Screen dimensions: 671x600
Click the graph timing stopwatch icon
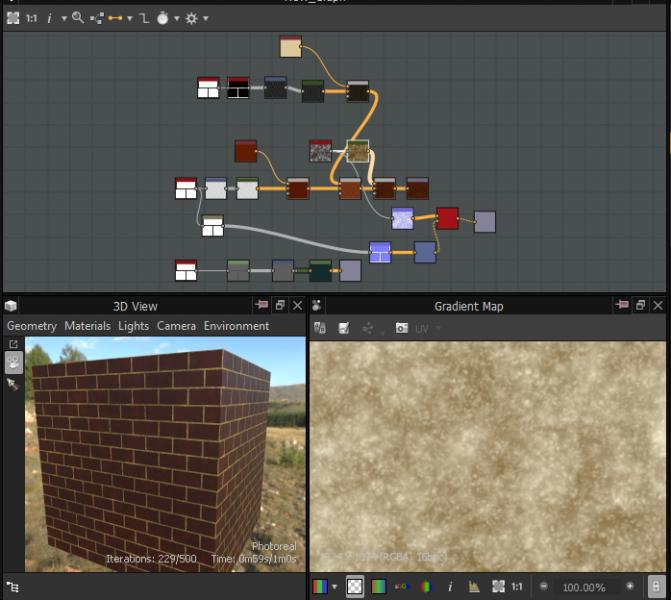point(162,18)
